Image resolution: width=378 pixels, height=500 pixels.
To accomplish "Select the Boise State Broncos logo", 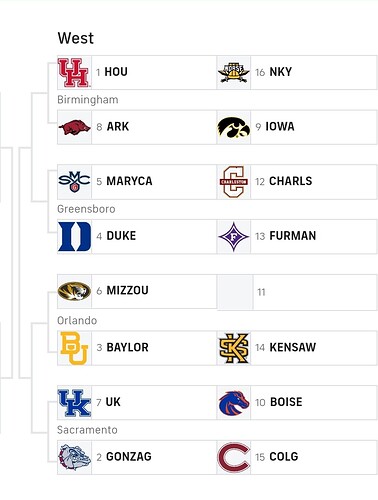I will (234, 403).
